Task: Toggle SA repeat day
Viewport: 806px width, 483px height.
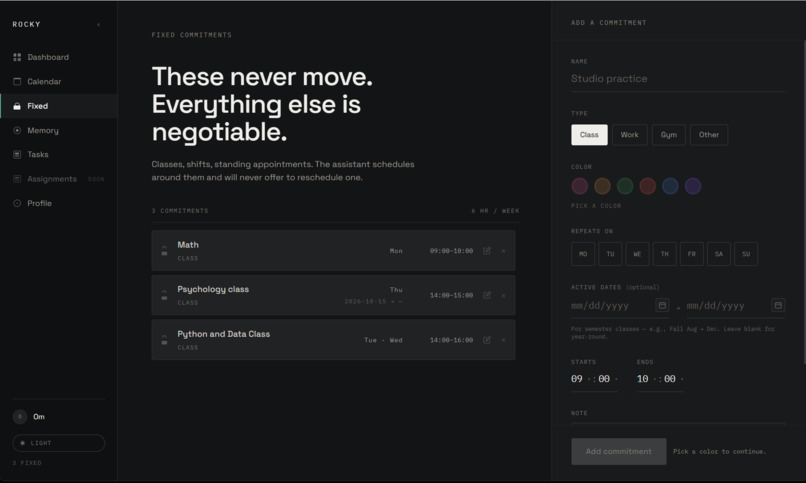Action: coord(719,254)
